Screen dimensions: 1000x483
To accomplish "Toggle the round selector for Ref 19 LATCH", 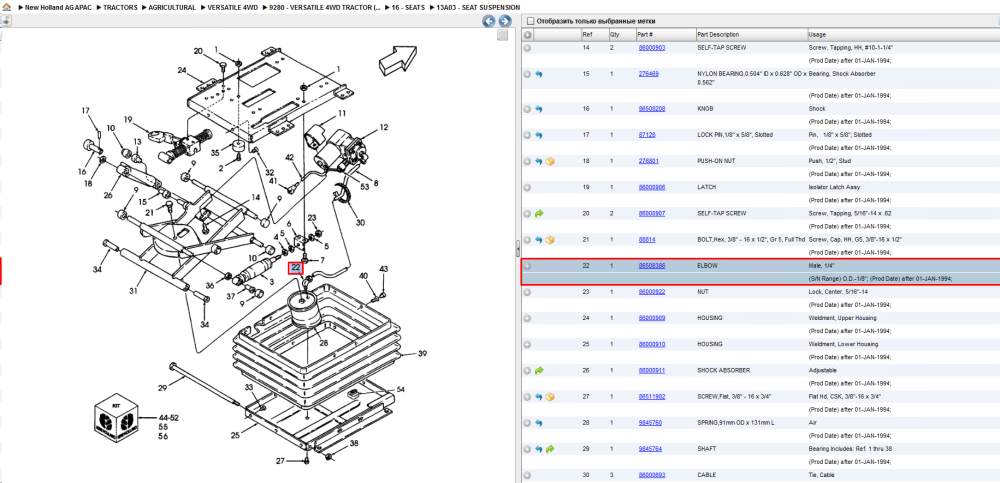I will point(527,188).
